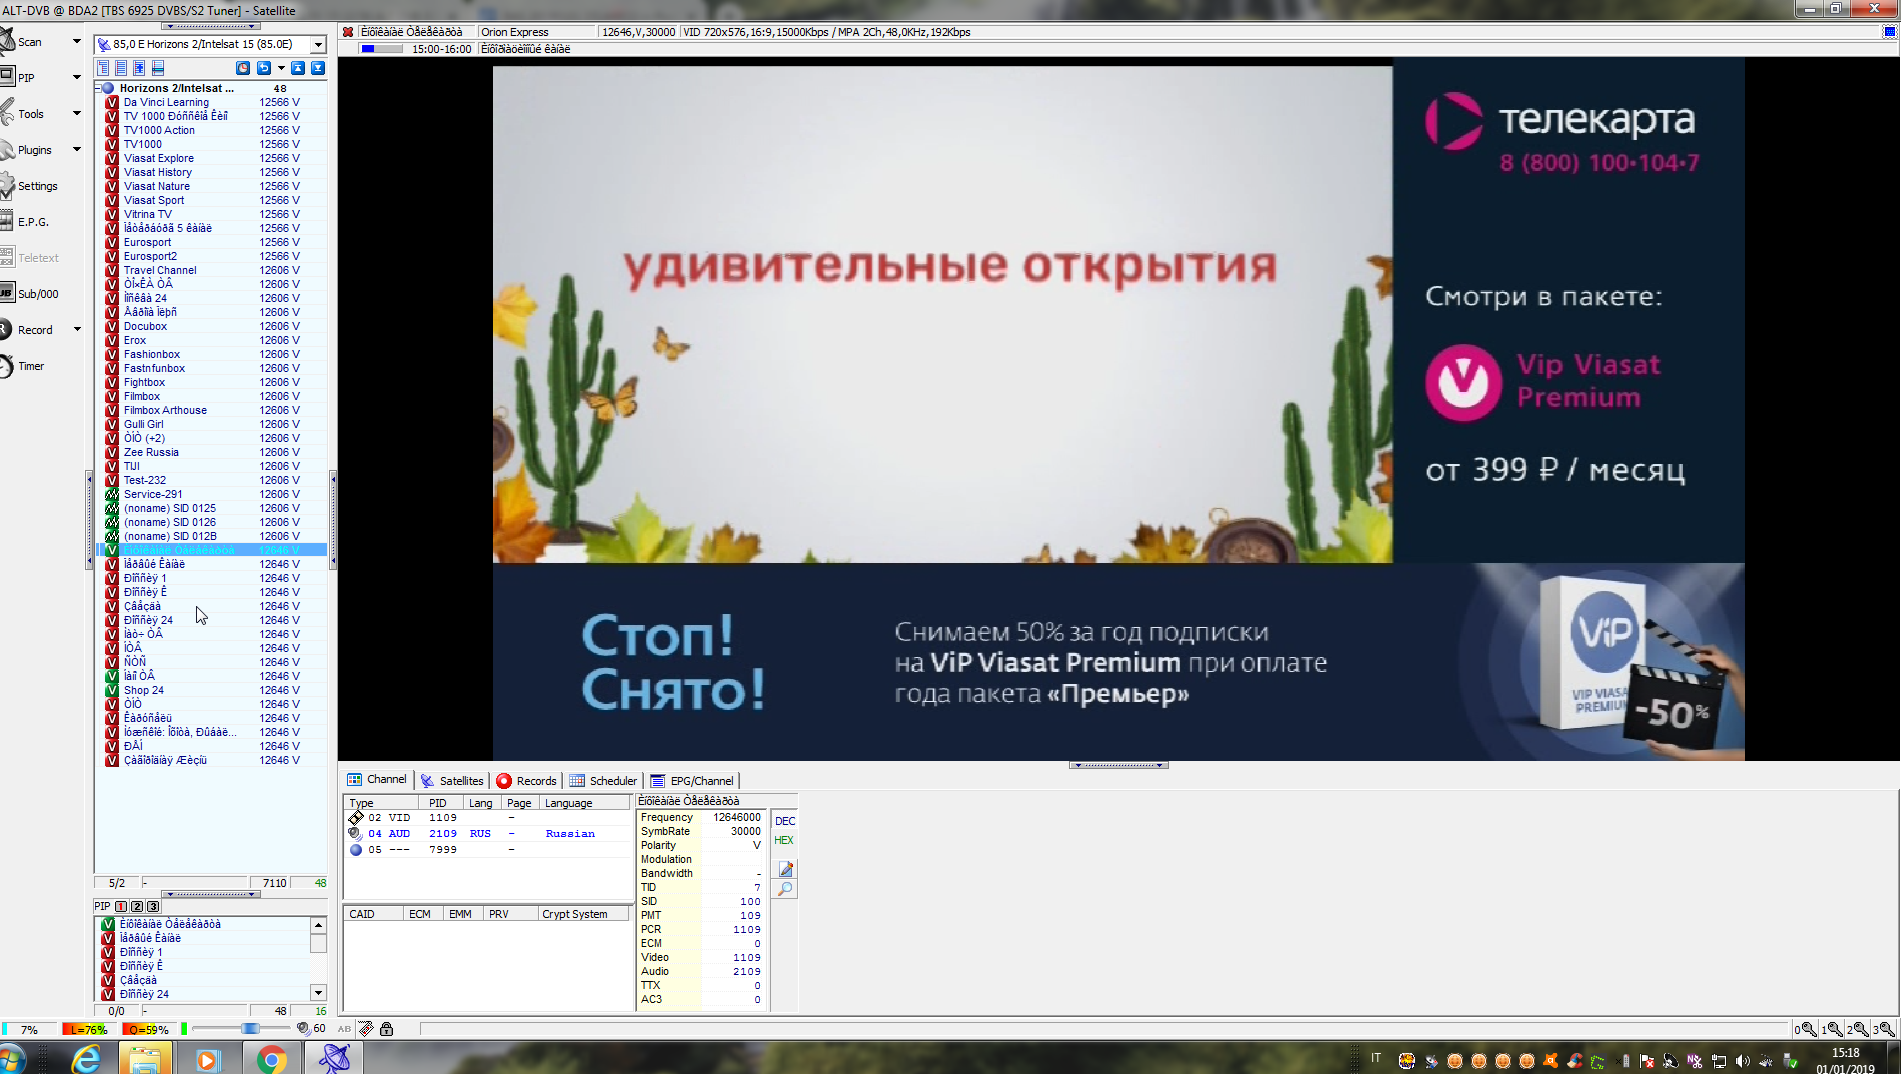Click the blue return-to-previous-channel icon
This screenshot has height=1074, width=1901.
click(x=264, y=68)
